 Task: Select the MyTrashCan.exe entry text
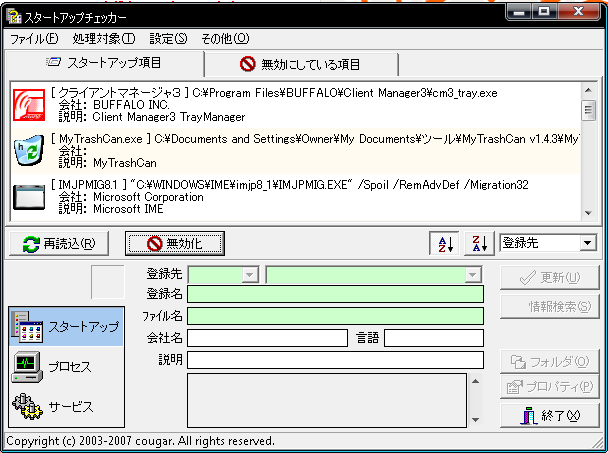coord(315,139)
